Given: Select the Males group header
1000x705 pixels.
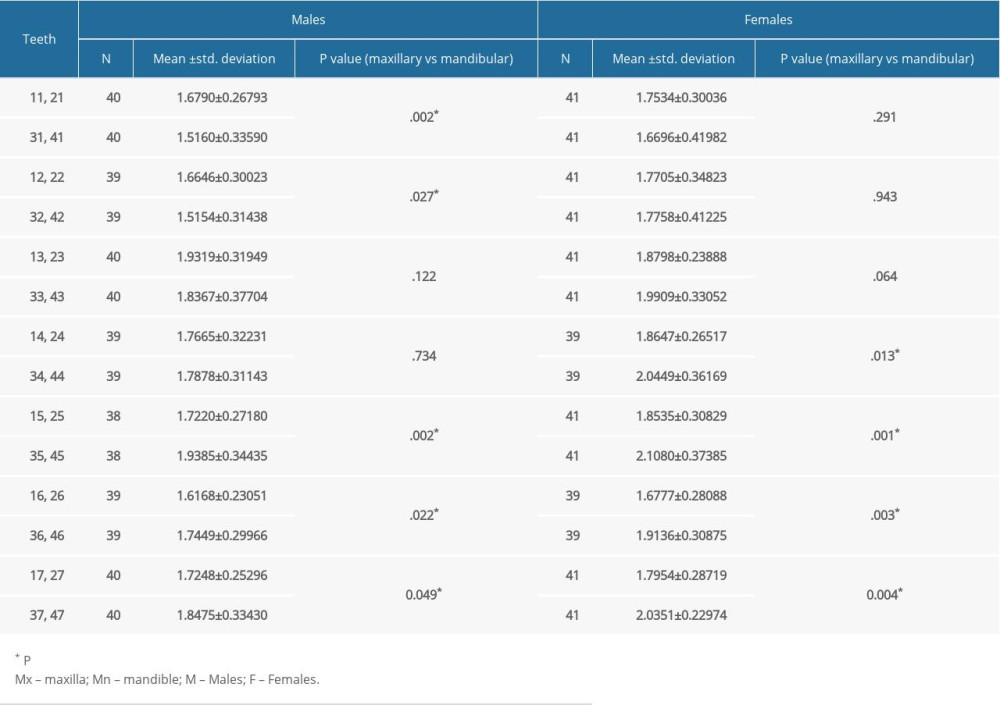Looking at the screenshot, I should click(x=308, y=18).
